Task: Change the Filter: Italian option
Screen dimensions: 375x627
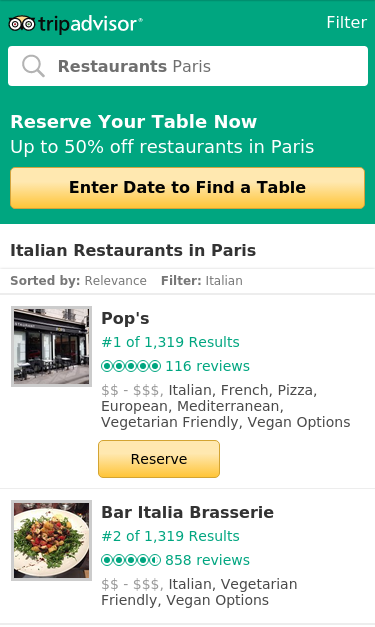Action: click(x=202, y=281)
